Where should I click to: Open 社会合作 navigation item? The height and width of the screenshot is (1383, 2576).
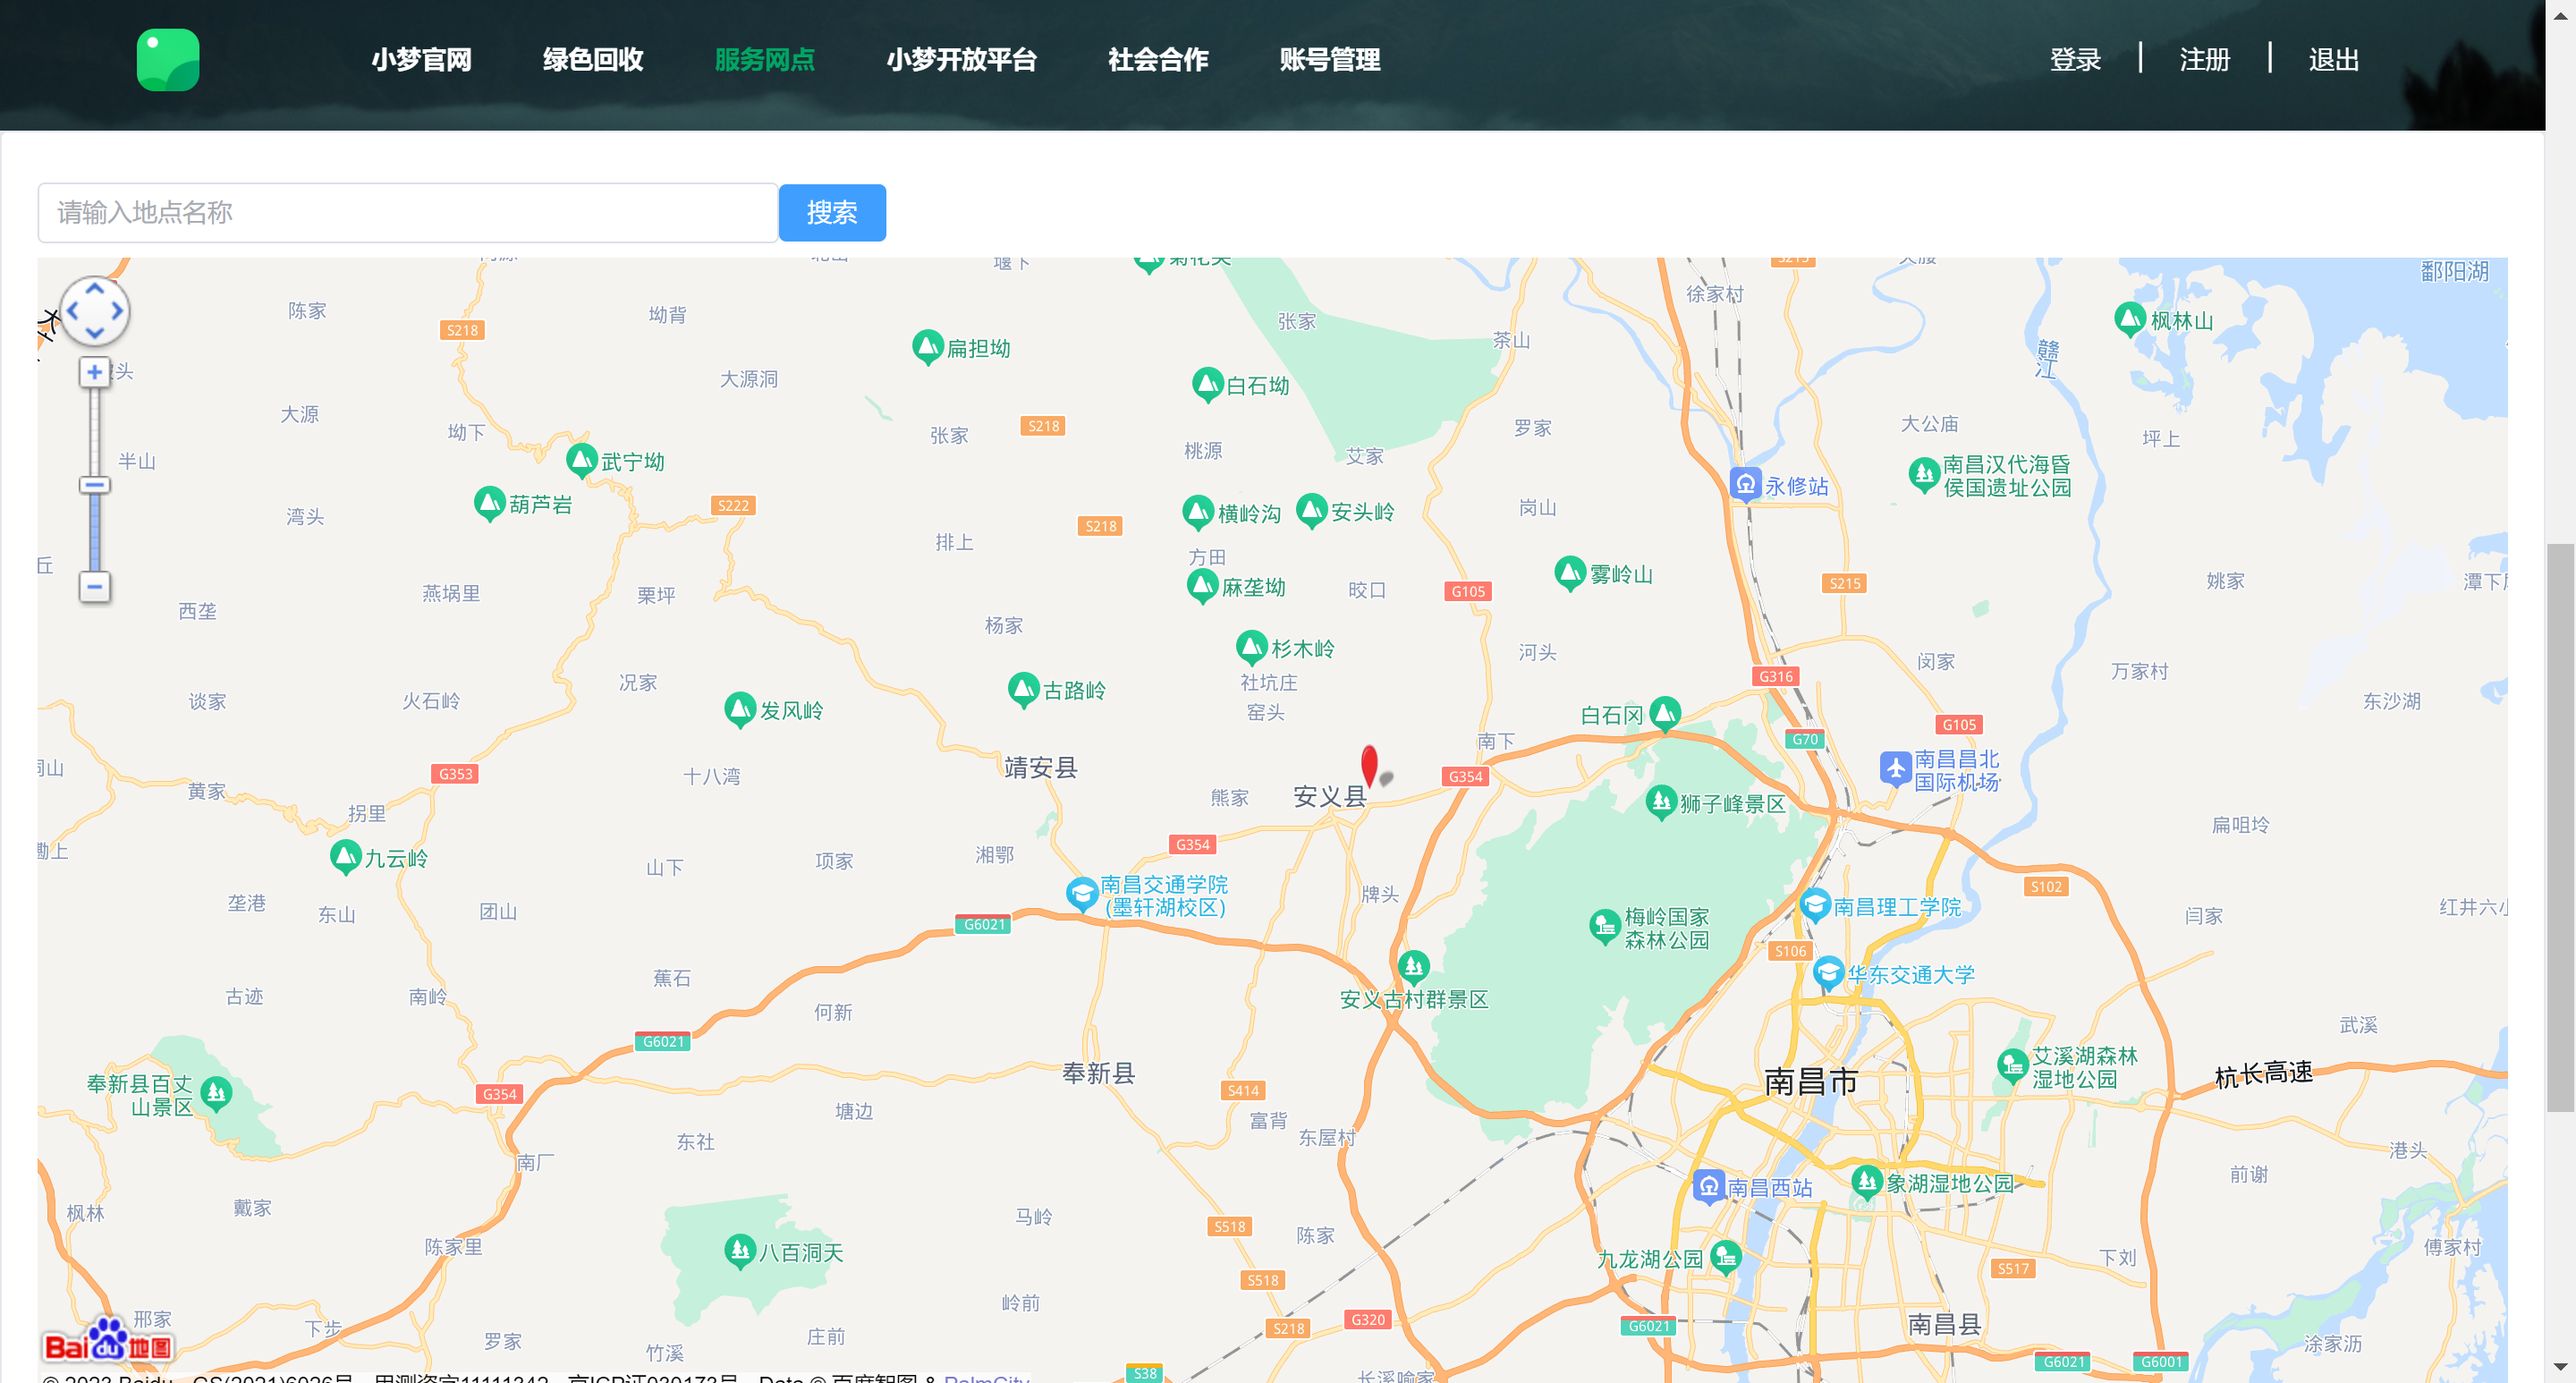(1158, 60)
